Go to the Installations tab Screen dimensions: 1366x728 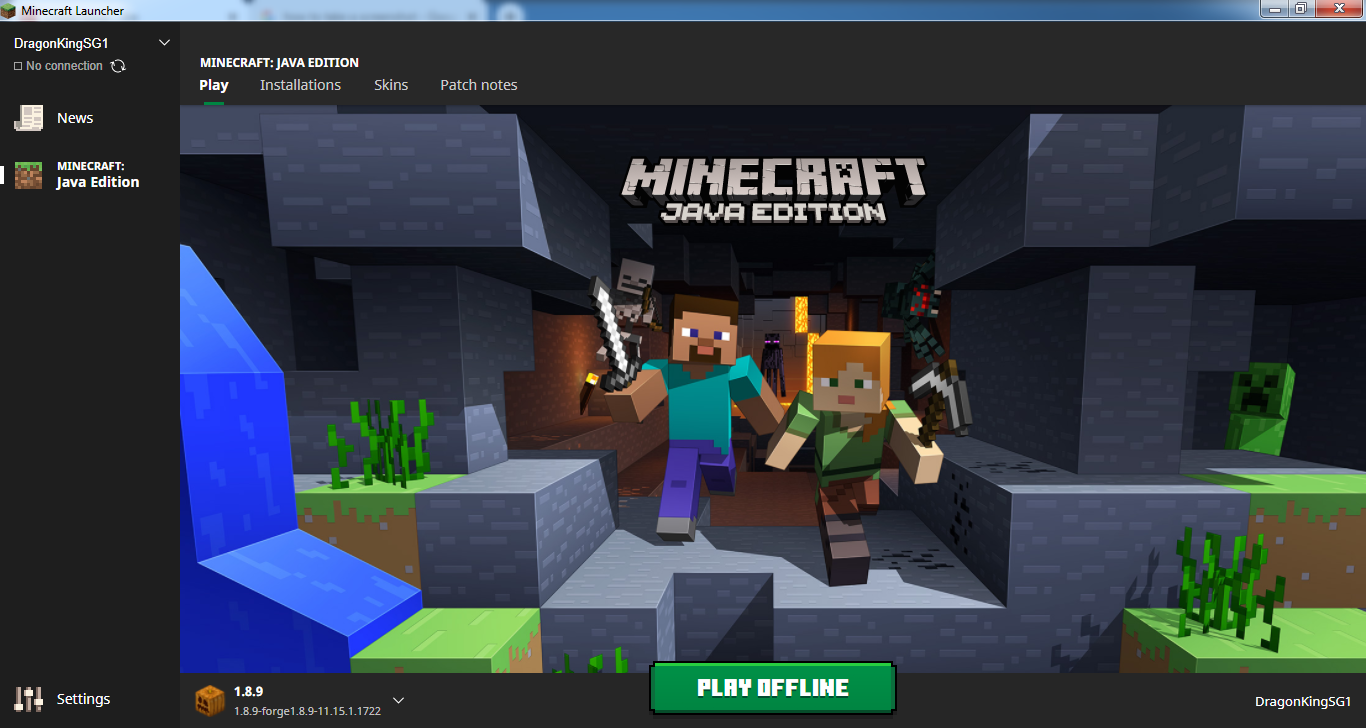(300, 85)
